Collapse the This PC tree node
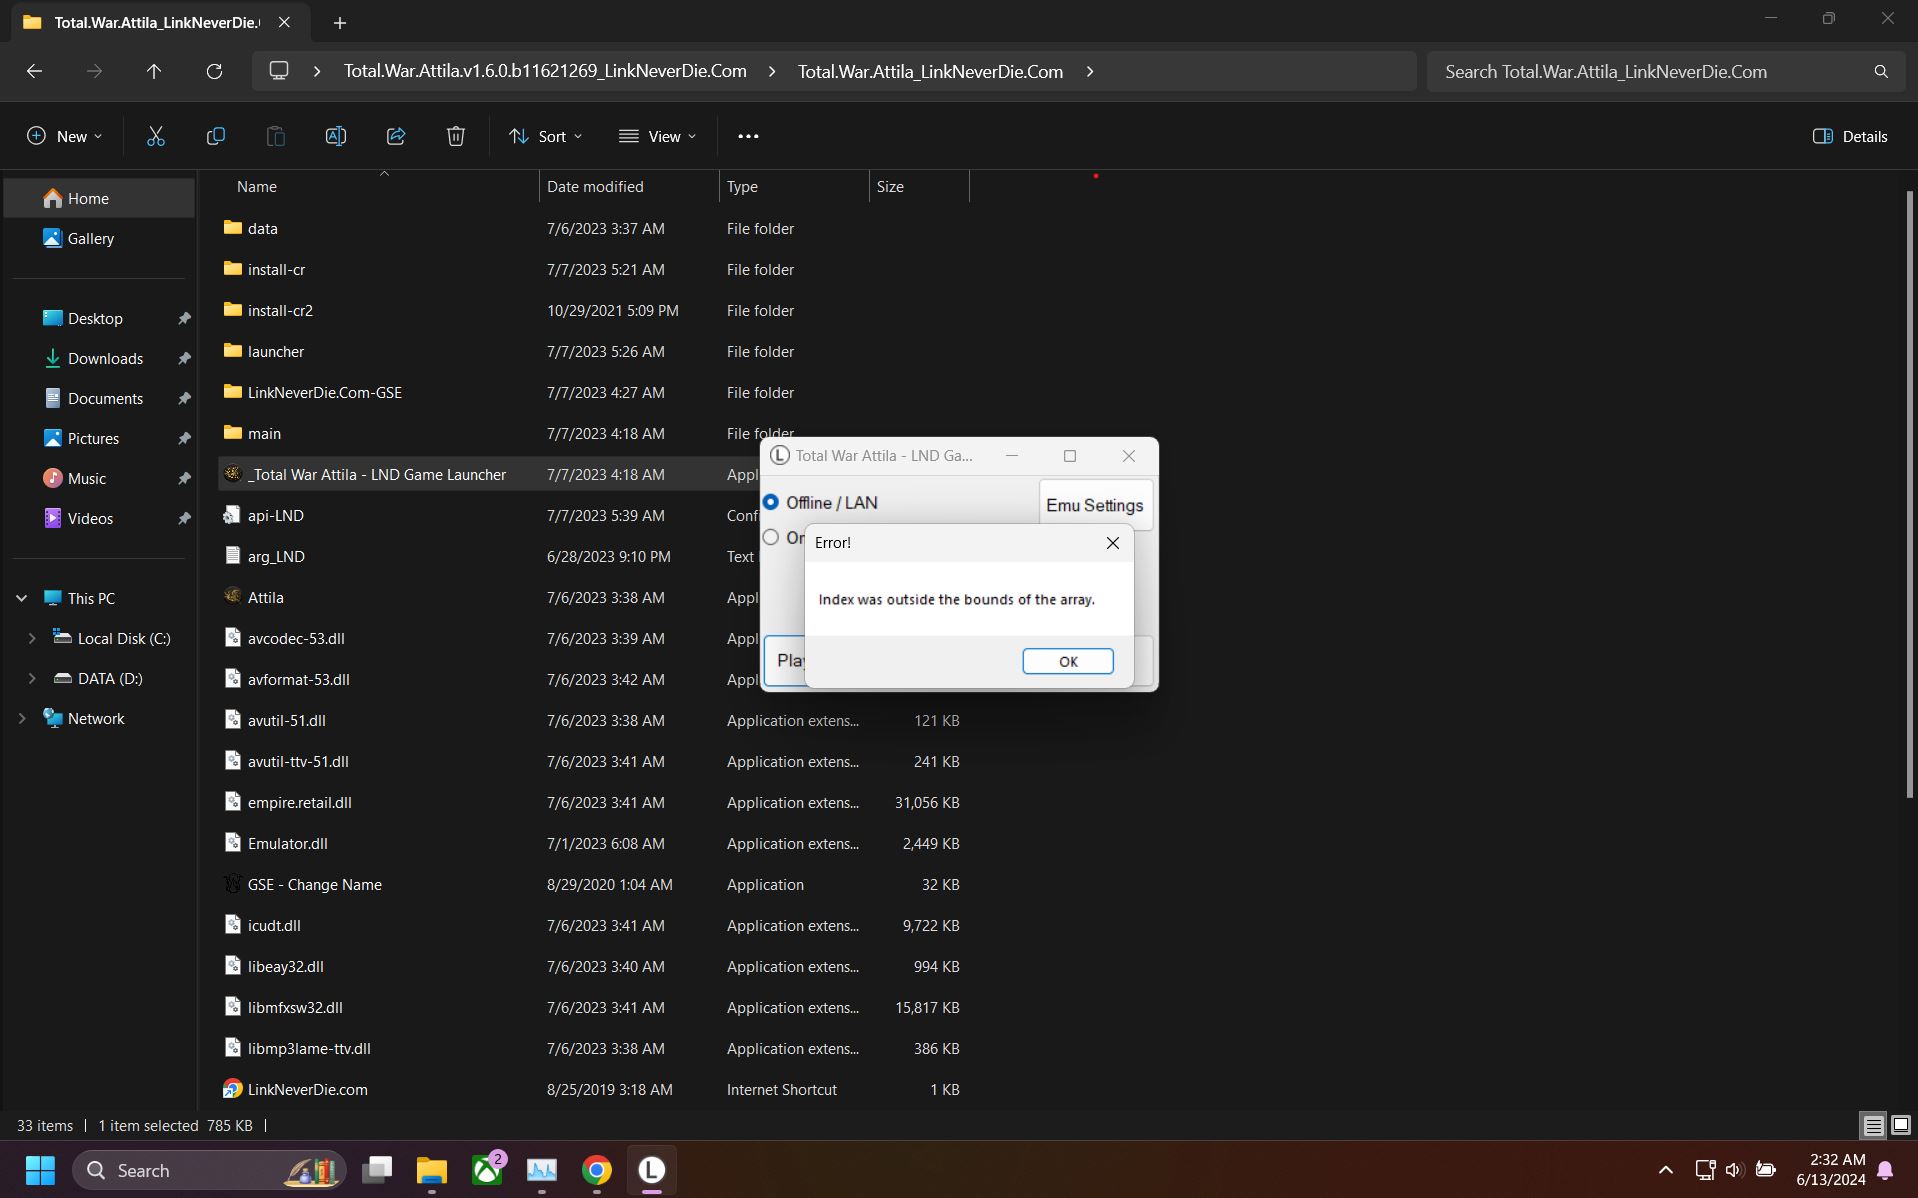This screenshot has width=1918, height=1198. (21, 598)
